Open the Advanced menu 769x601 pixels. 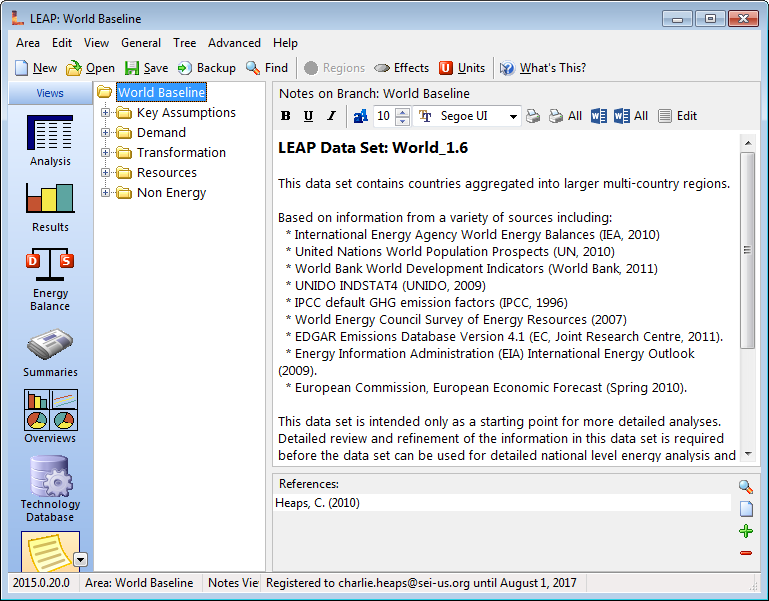tap(234, 43)
